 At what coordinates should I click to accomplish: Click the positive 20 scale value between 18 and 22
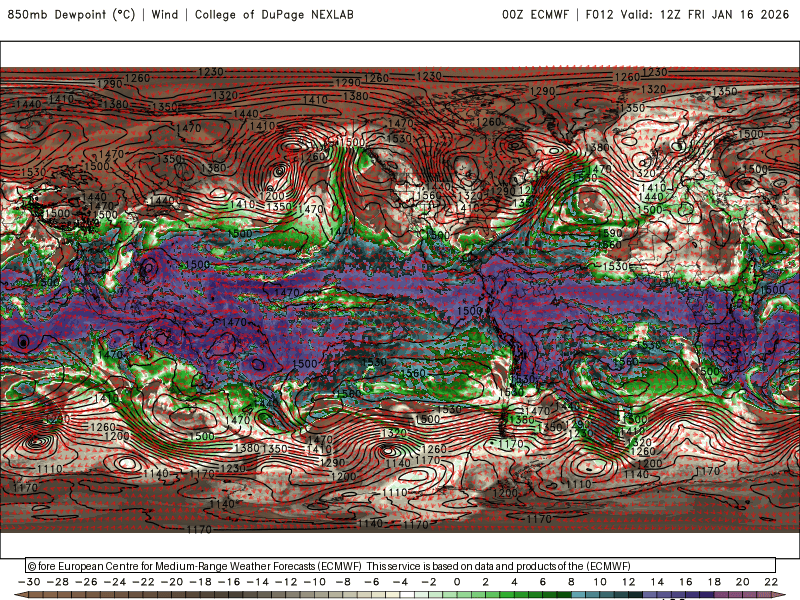tap(742, 582)
